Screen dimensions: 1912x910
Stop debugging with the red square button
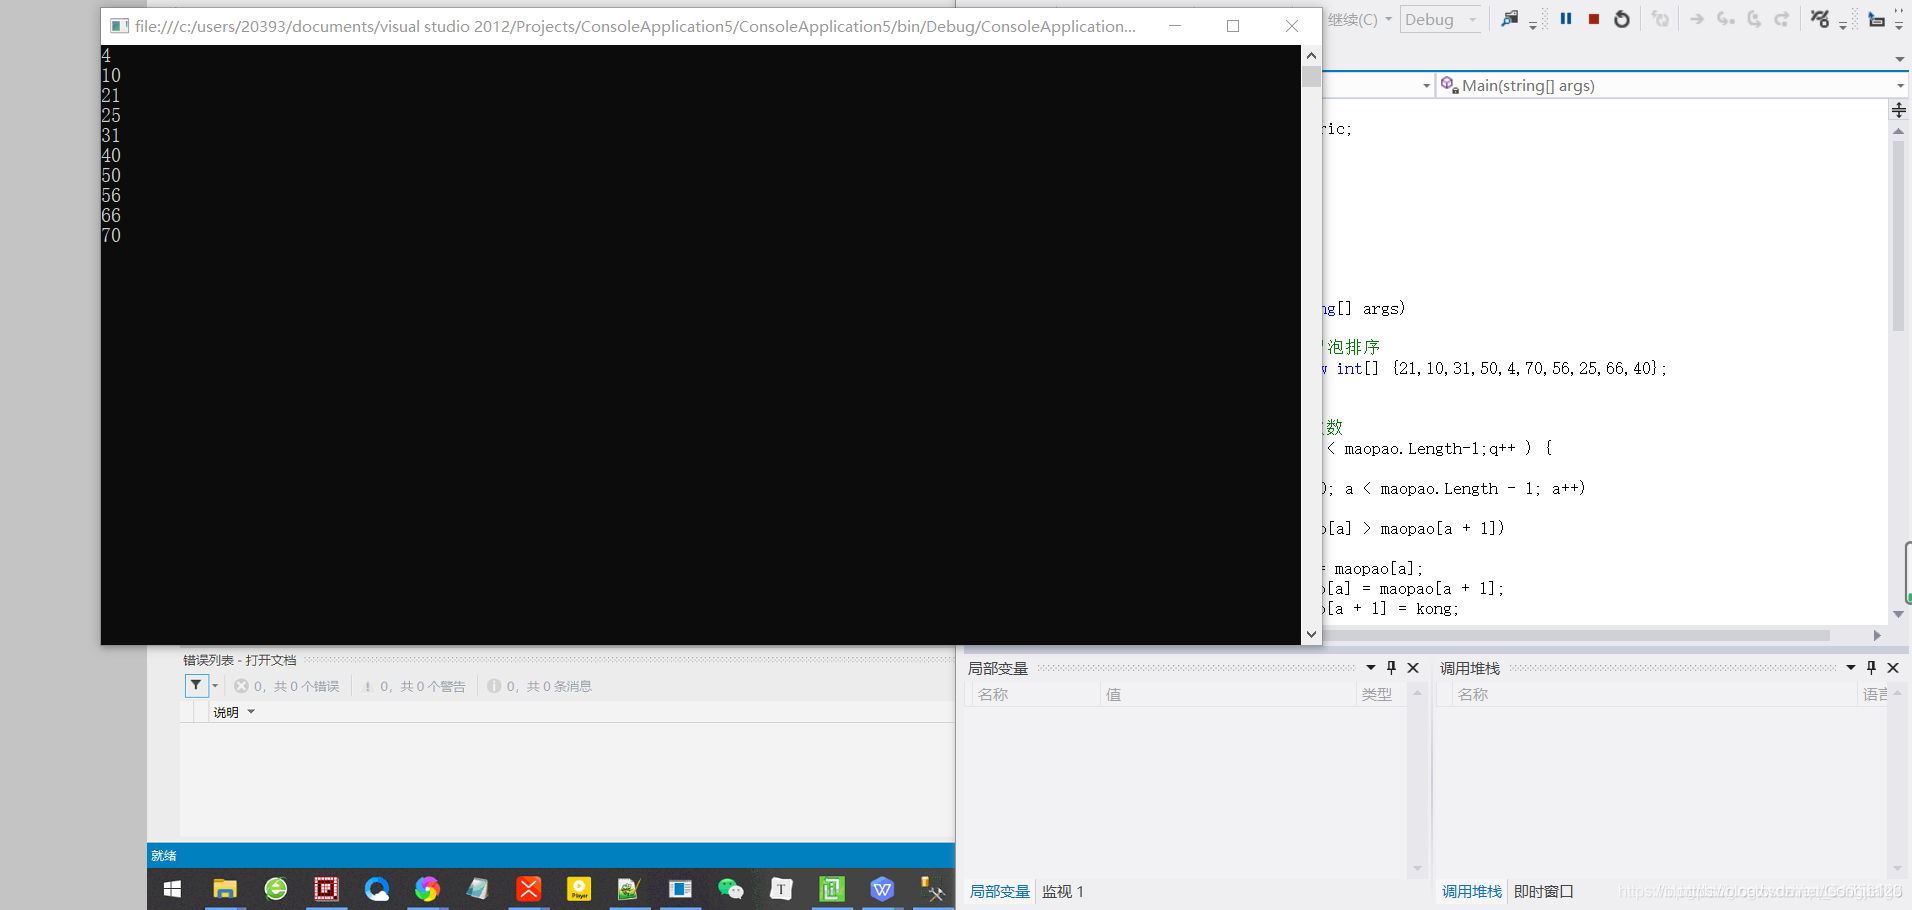click(1594, 19)
